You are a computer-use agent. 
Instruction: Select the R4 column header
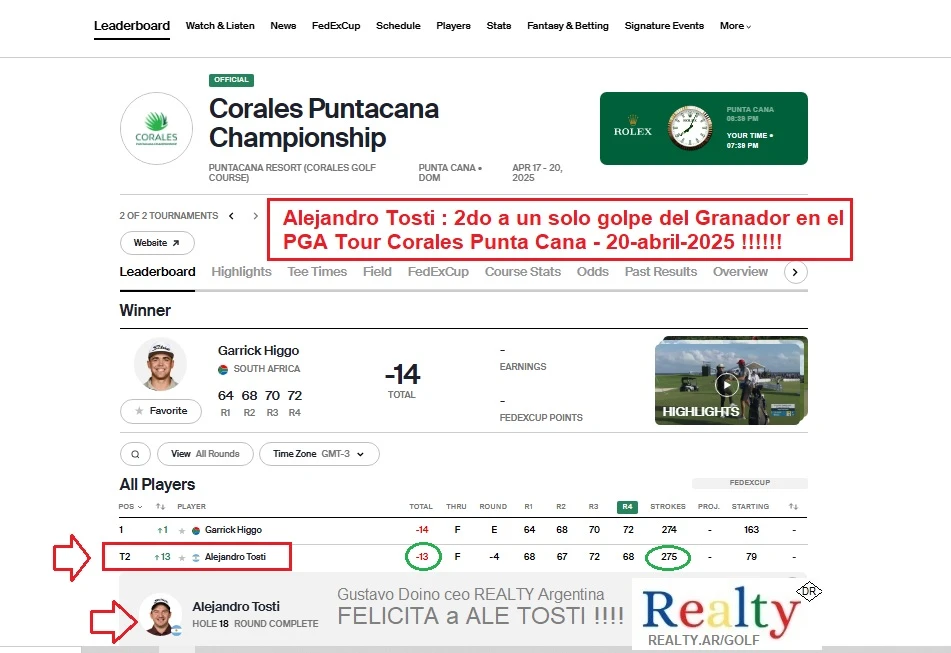click(627, 507)
